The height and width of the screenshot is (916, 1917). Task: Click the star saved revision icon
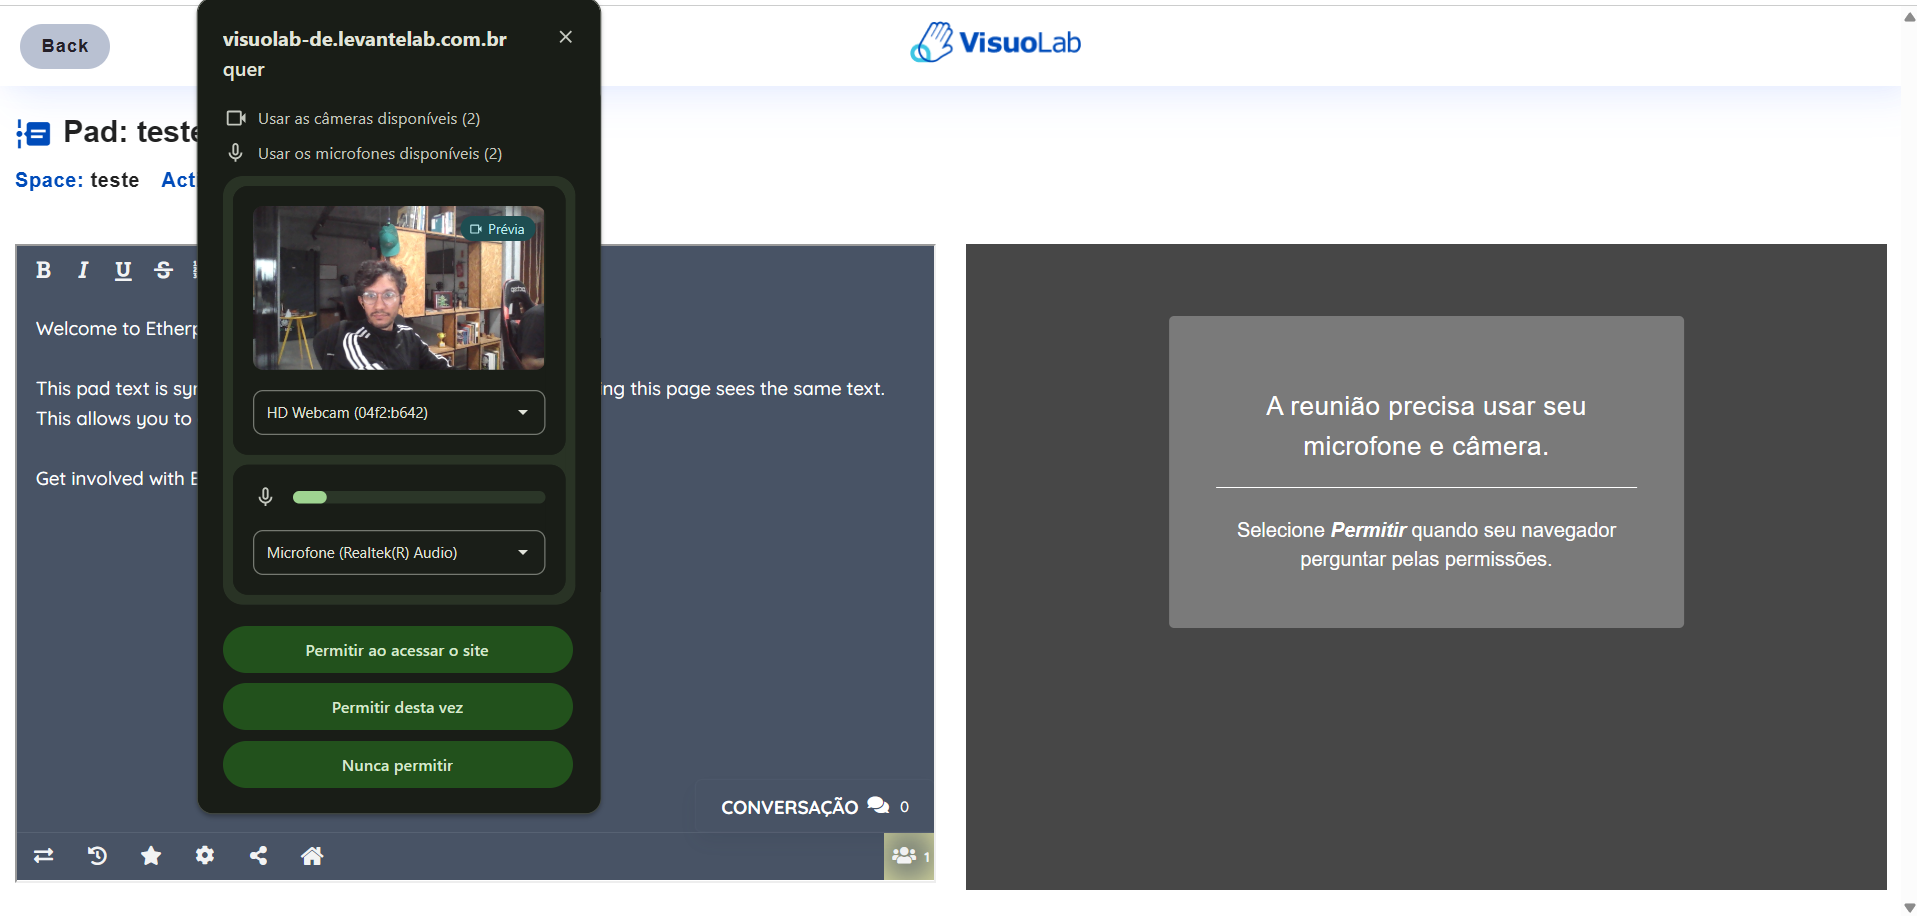click(x=151, y=856)
